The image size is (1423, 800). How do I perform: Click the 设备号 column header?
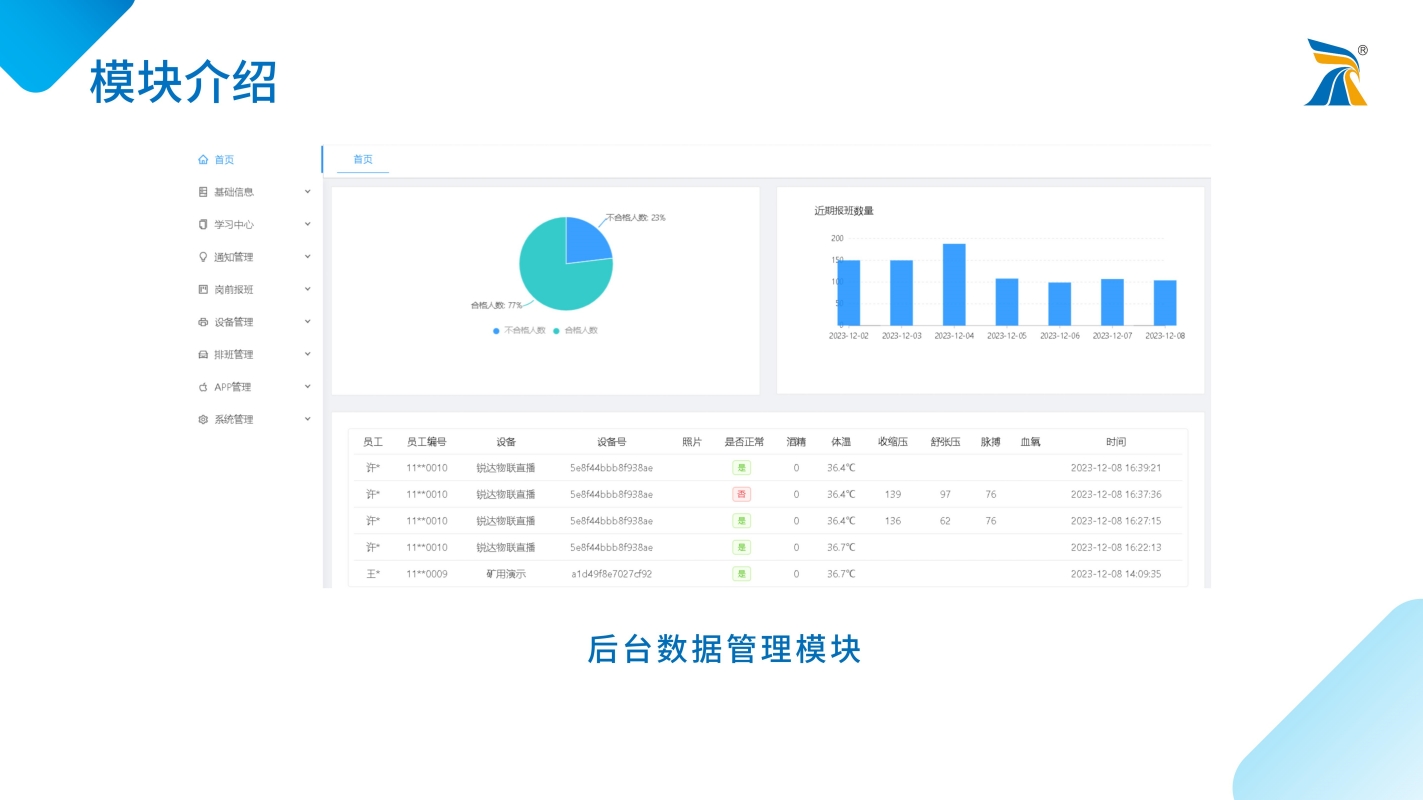[x=611, y=442]
